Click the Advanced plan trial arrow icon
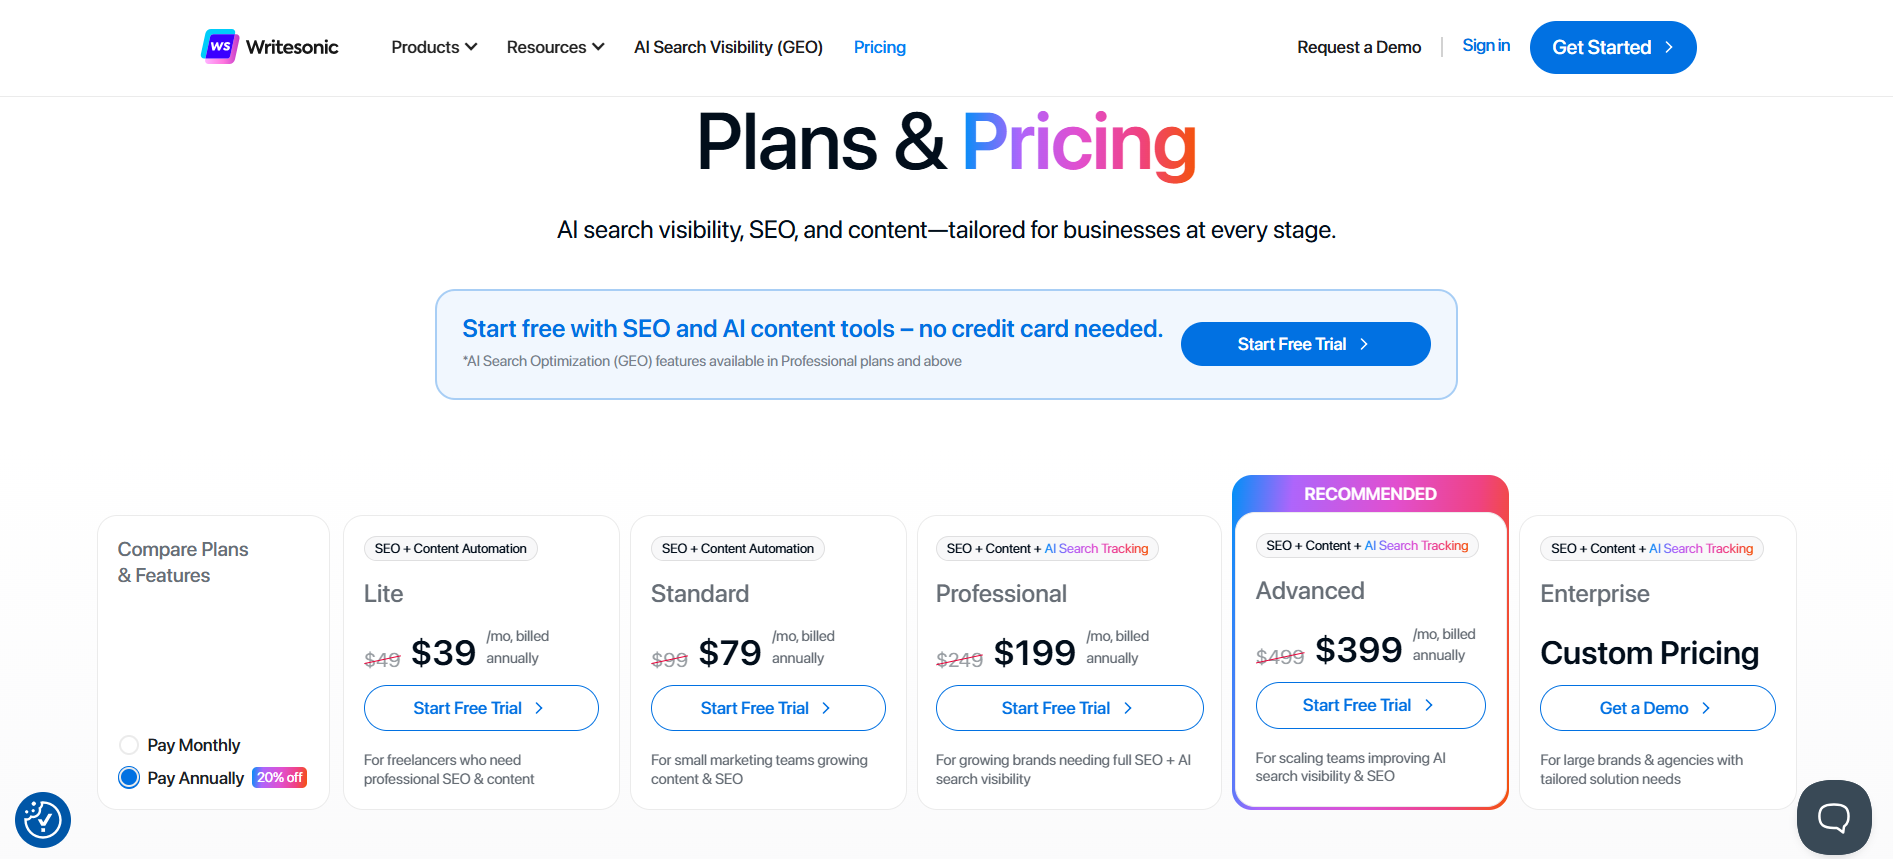The image size is (1893, 859). click(1429, 705)
